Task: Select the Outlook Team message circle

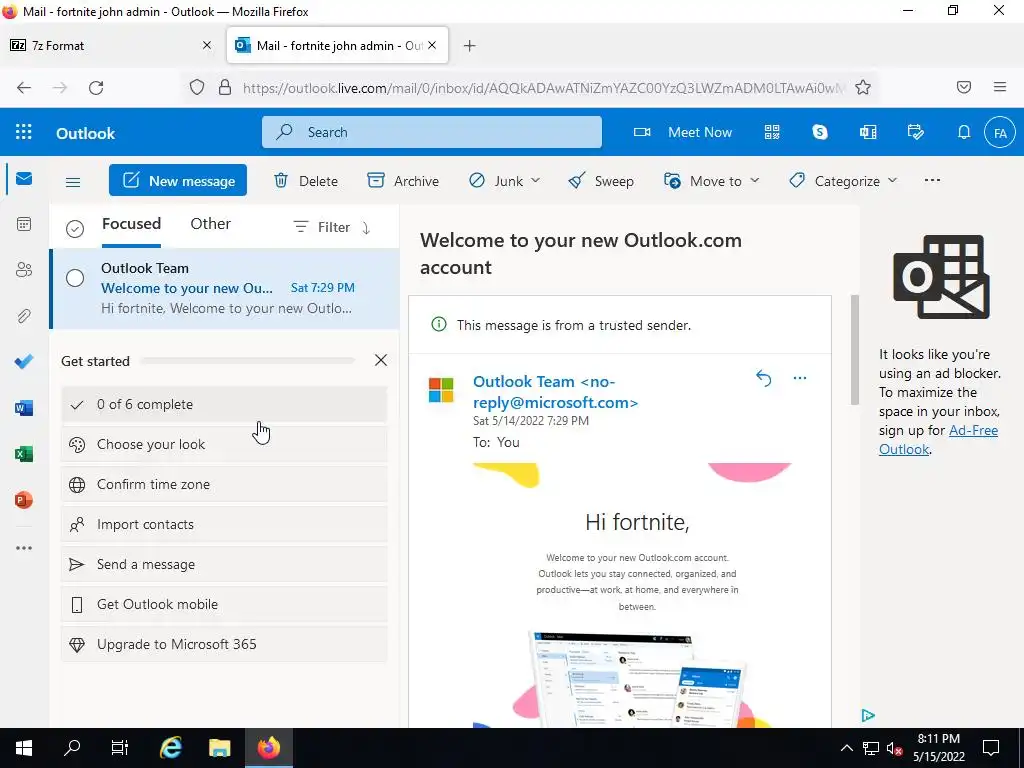Action: [x=75, y=278]
